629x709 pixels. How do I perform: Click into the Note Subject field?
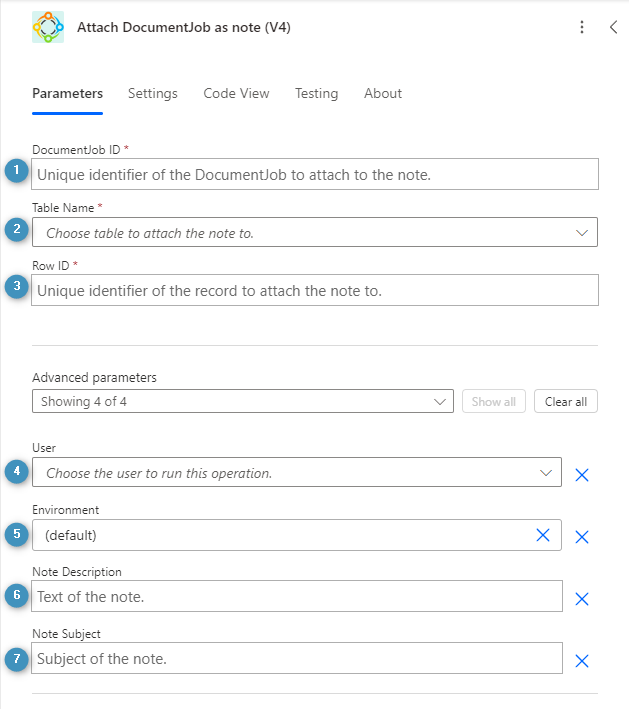(297, 658)
